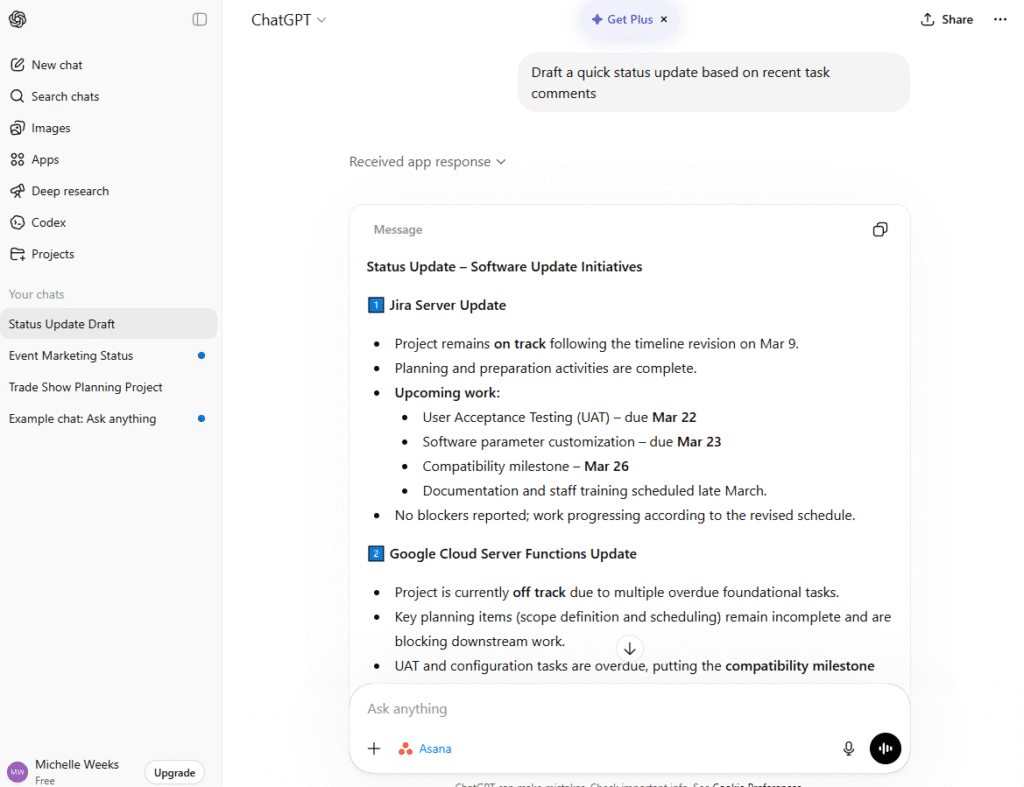The width and height of the screenshot is (1024, 787).
Task: Copy the status update message
Action: [879, 229]
